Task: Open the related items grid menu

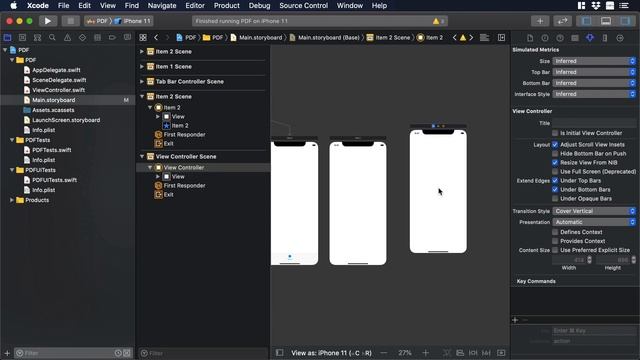Action: pos(143,38)
